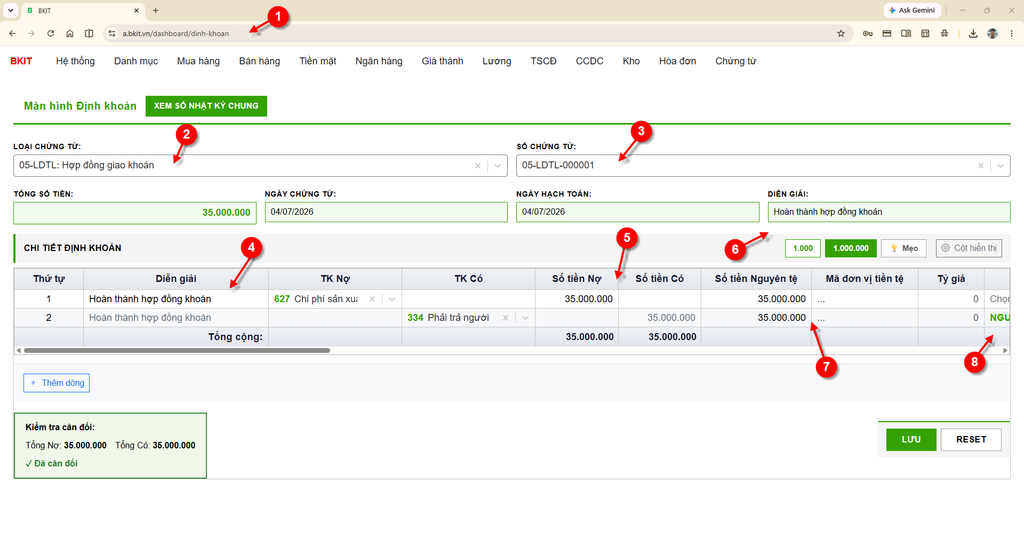Image resolution: width=1024 pixels, height=550 pixels.
Task: Click the Ngày chứng từ date field
Action: 386,212
